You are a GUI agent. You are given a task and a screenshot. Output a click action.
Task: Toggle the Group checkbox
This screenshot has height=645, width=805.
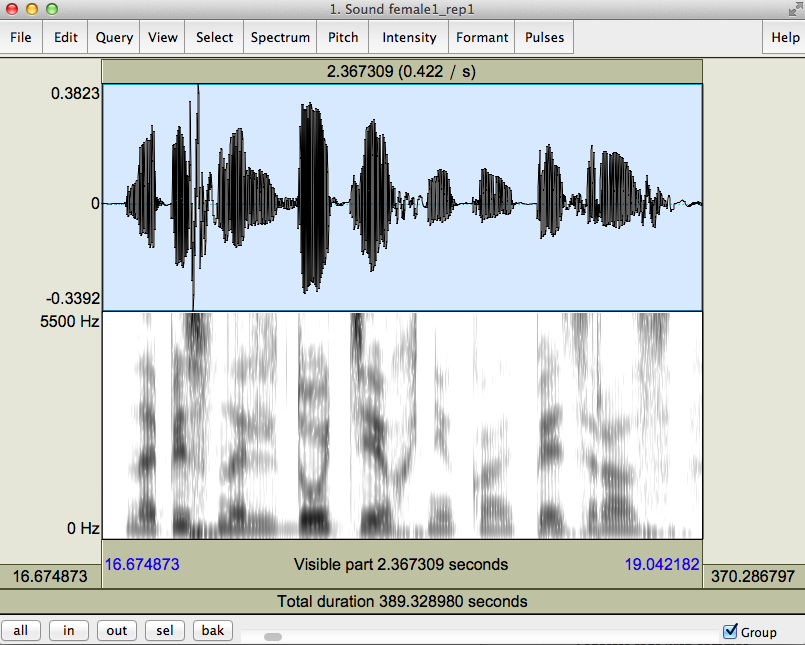[730, 631]
